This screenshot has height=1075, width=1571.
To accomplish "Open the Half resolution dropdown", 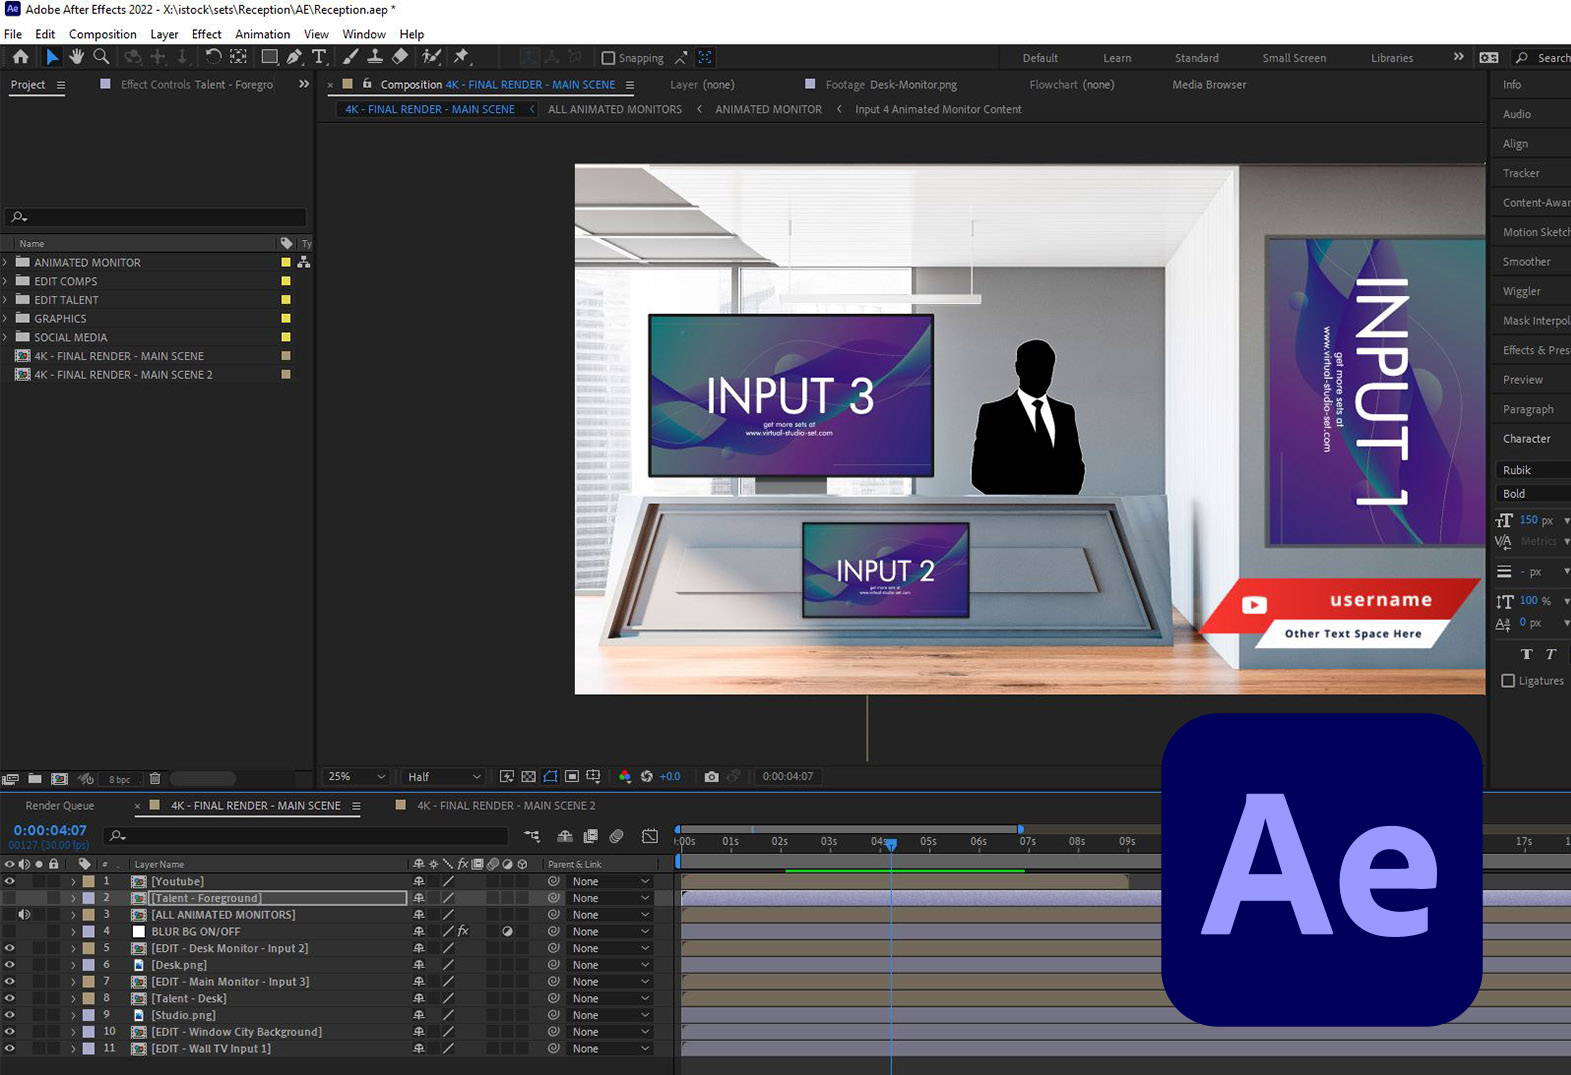I will tap(444, 776).
